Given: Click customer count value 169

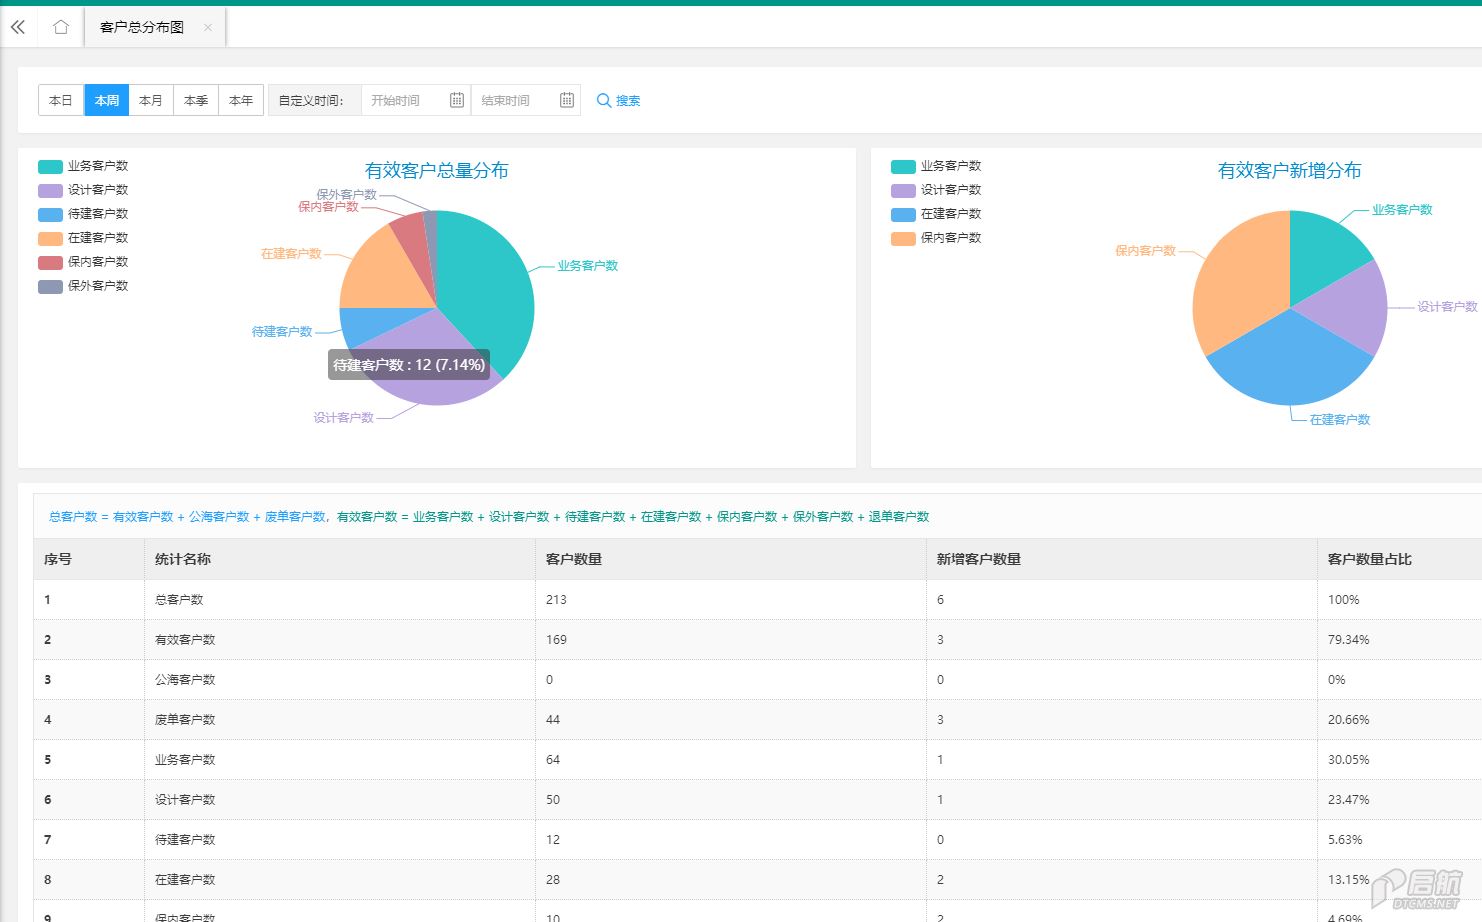Looking at the screenshot, I should [556, 640].
